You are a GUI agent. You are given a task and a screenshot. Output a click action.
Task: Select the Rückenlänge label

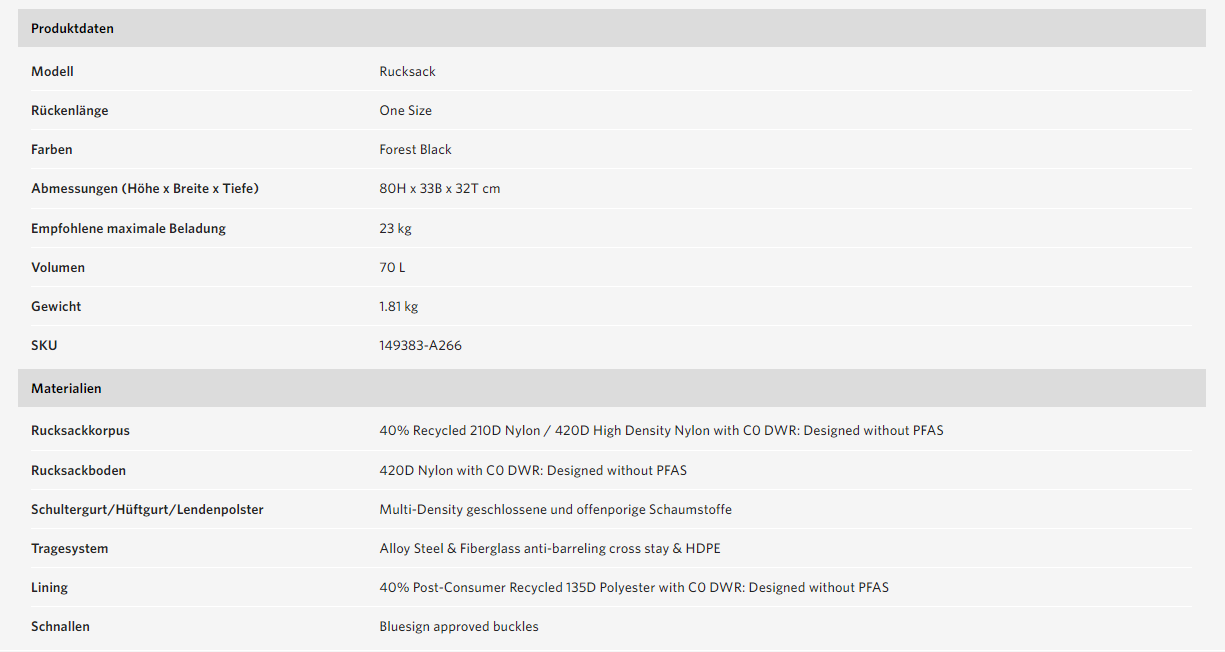pos(69,110)
